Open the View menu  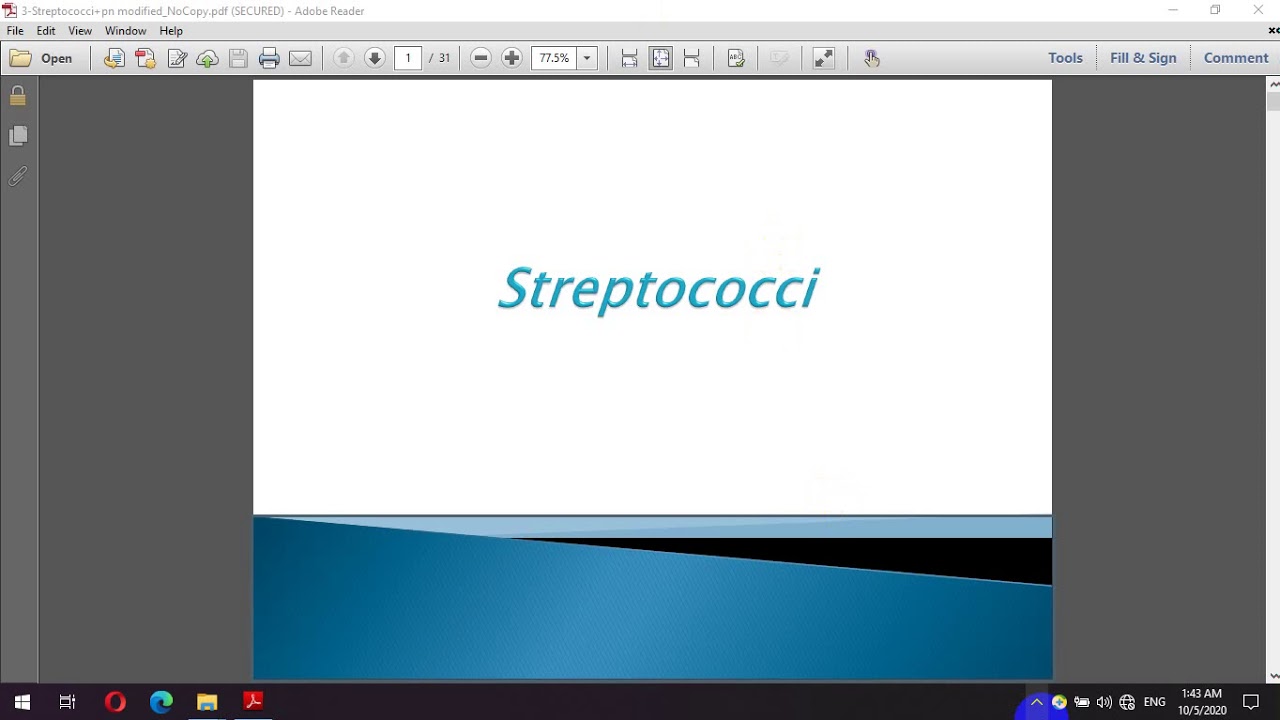[80, 31]
